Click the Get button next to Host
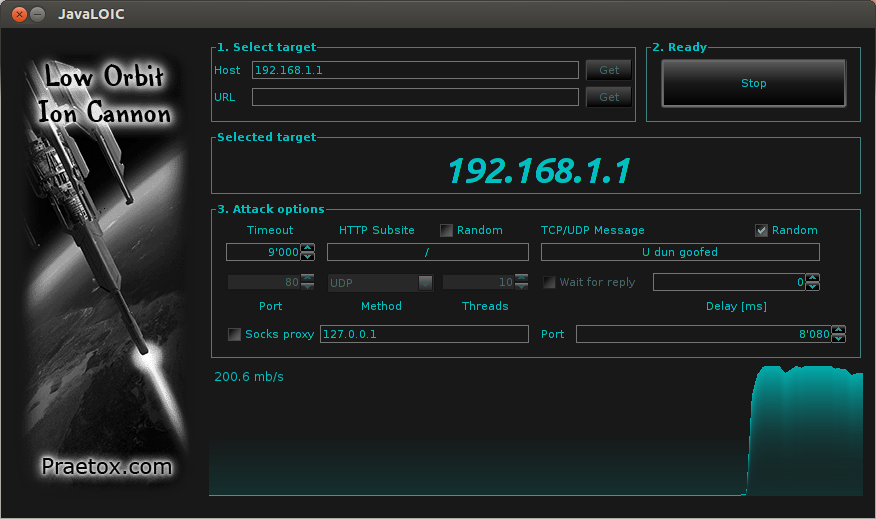Image resolution: width=876 pixels, height=519 pixels. tap(609, 70)
